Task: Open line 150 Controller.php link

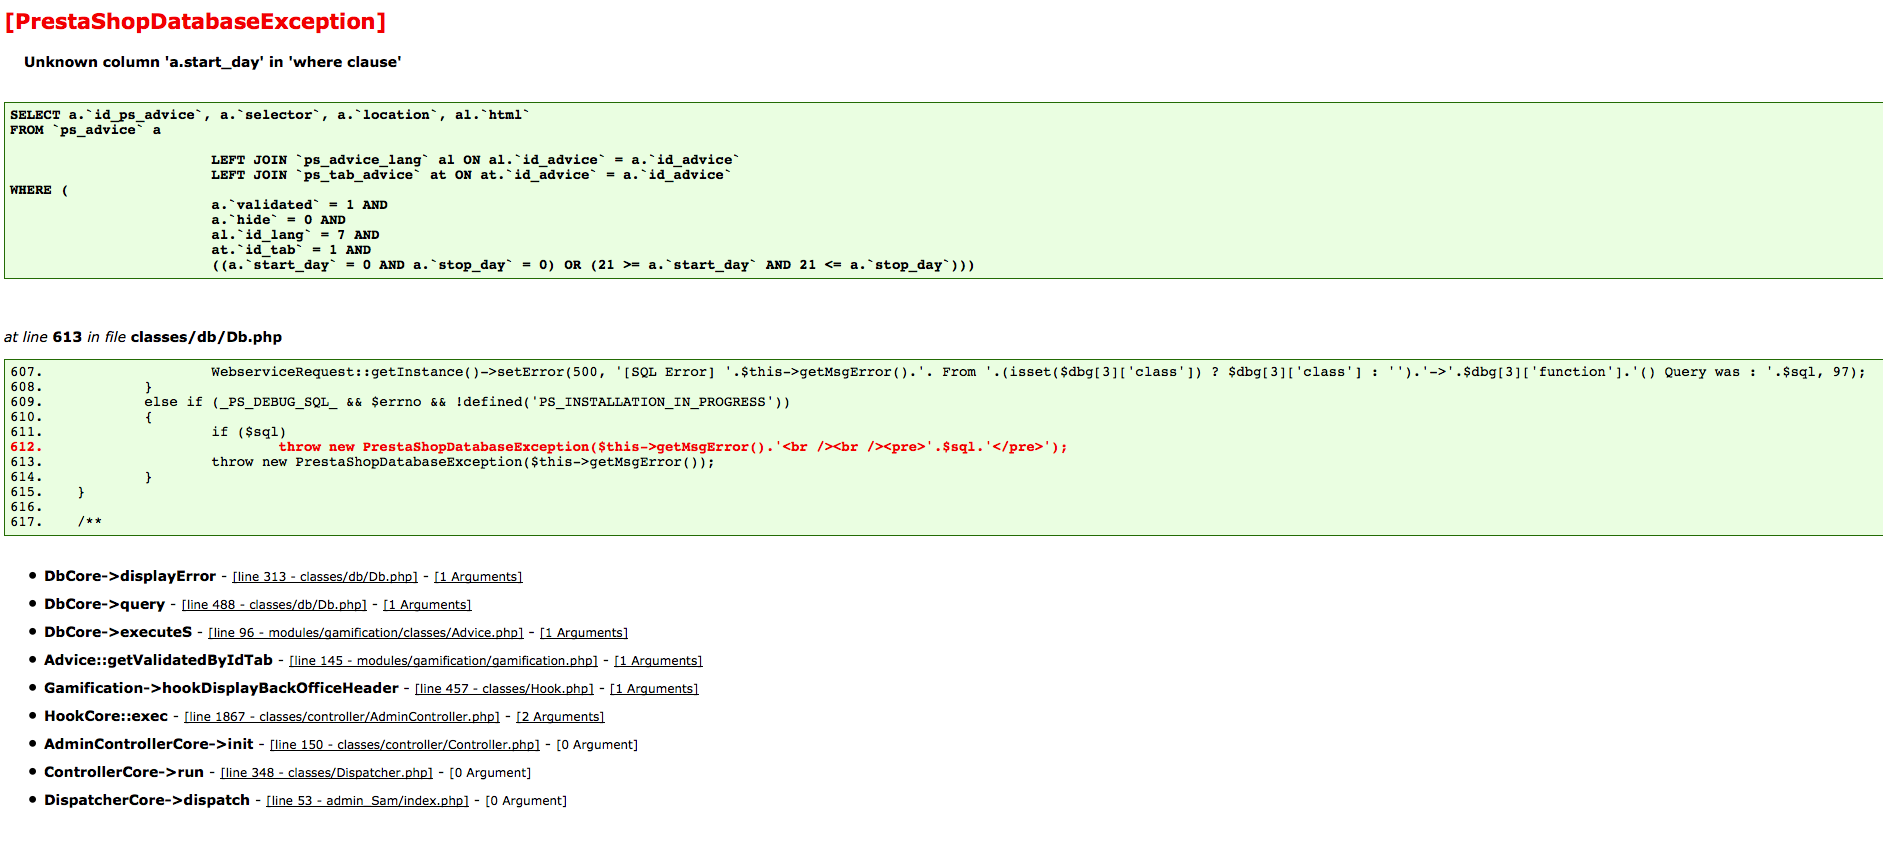Action: [x=405, y=745]
